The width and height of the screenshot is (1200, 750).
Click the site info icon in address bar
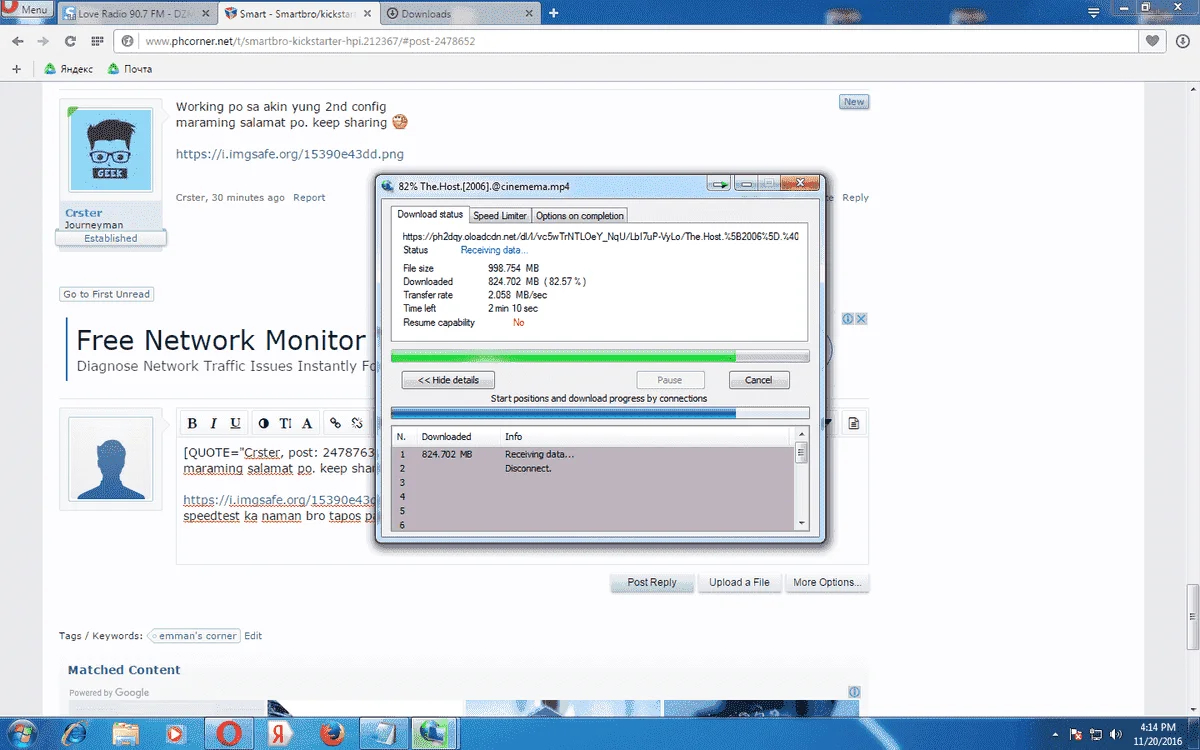128,41
